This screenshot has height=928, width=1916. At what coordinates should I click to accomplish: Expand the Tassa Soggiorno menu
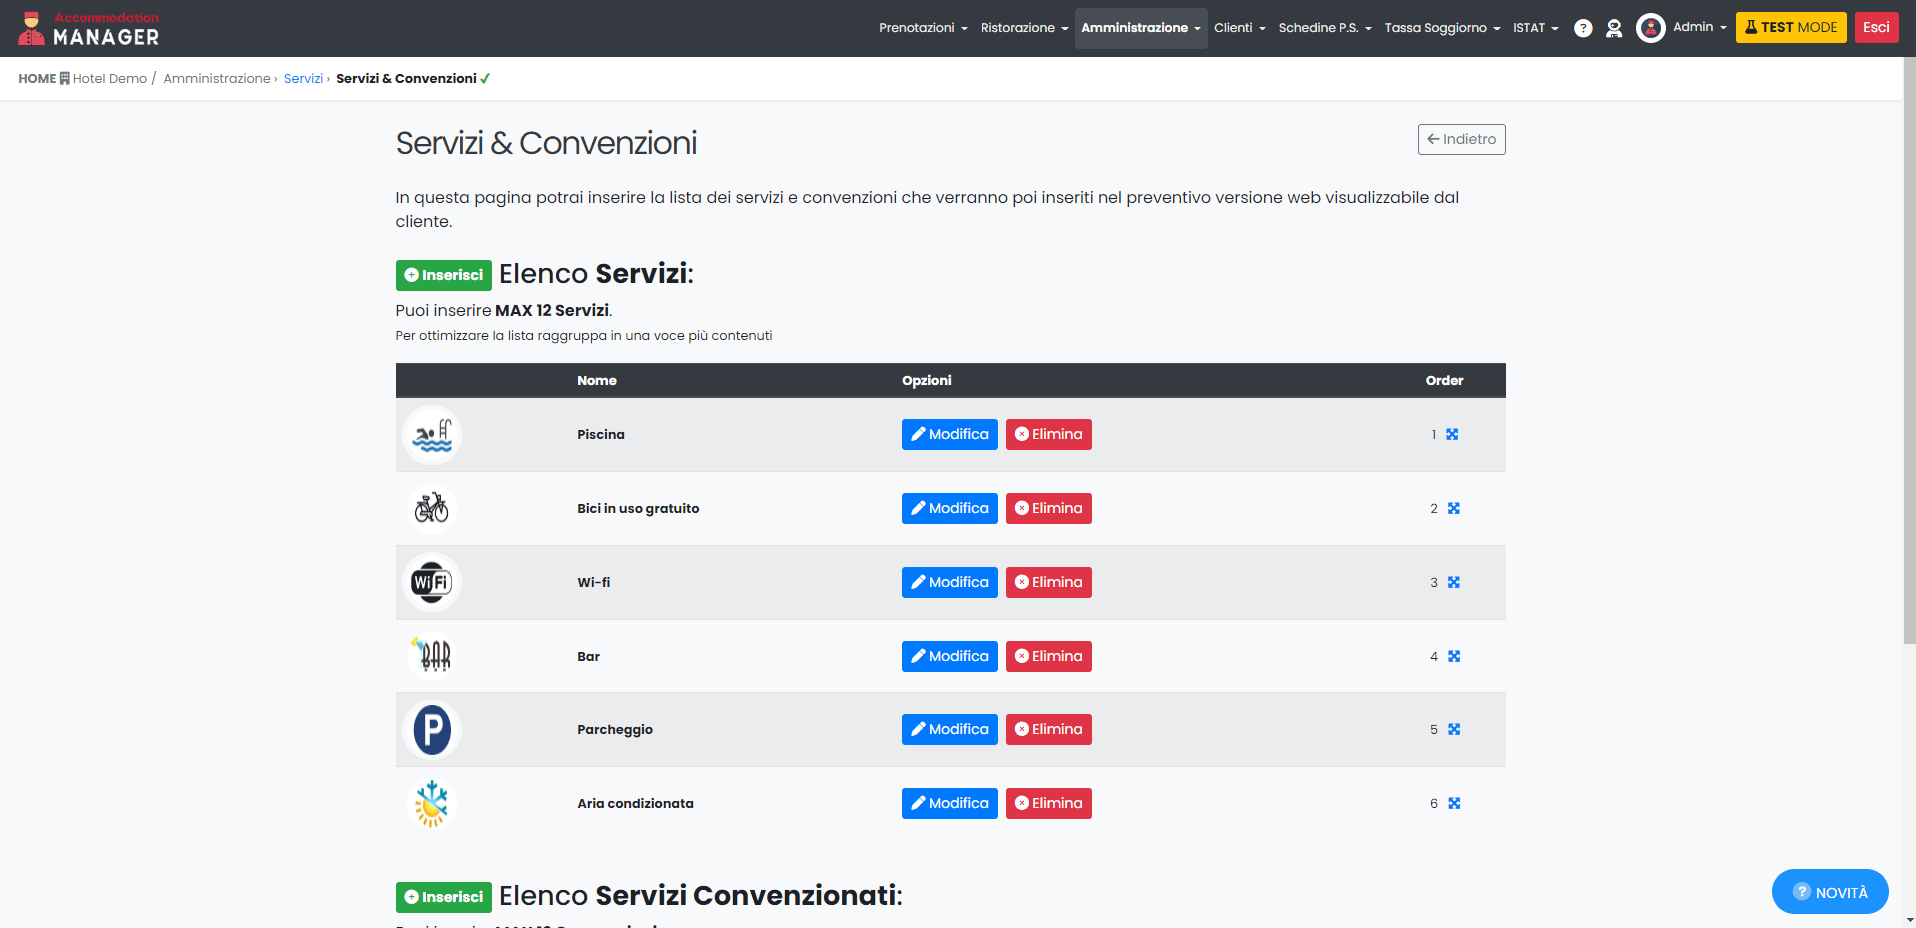pyautogui.click(x=1441, y=28)
